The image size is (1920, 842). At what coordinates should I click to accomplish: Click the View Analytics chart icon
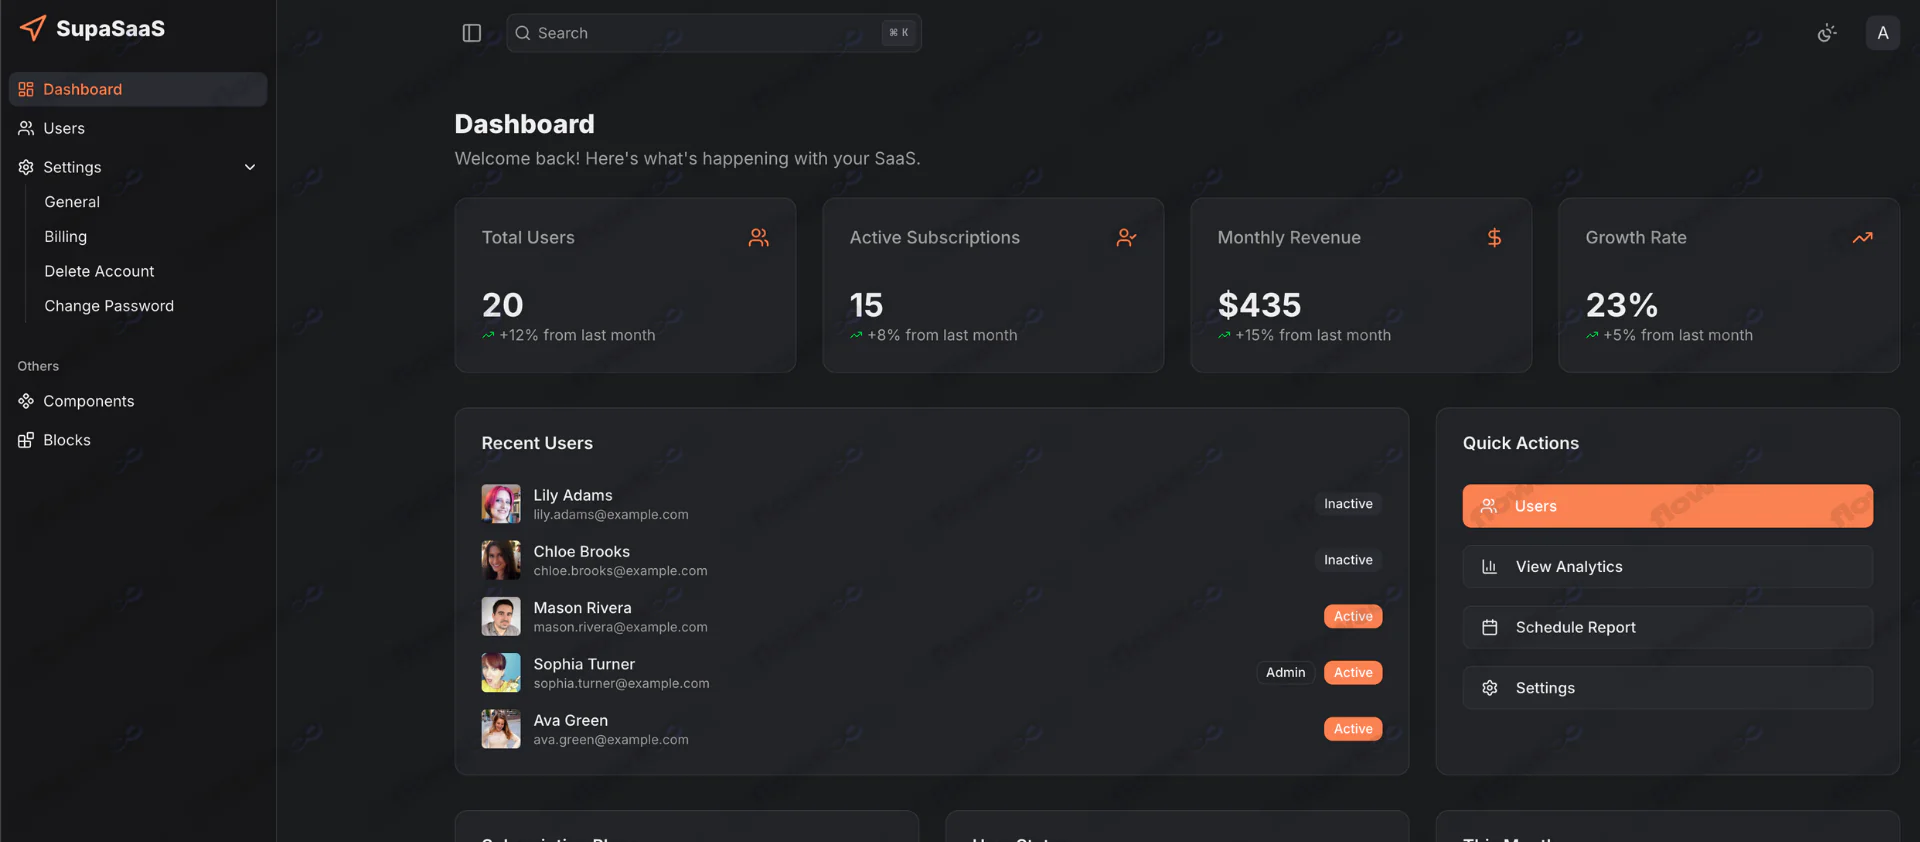point(1489,567)
